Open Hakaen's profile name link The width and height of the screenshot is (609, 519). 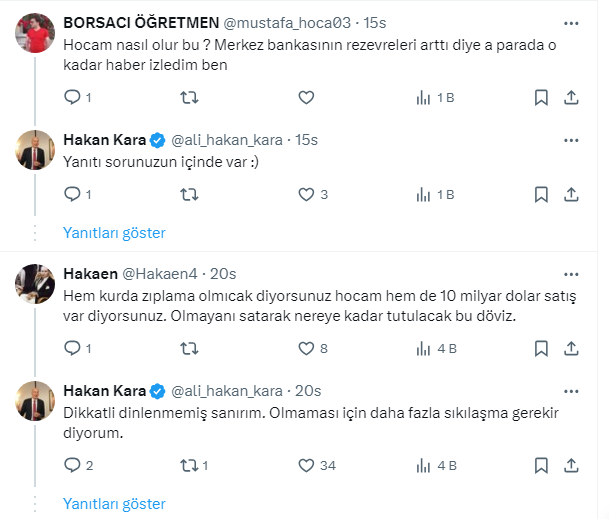coord(89,272)
